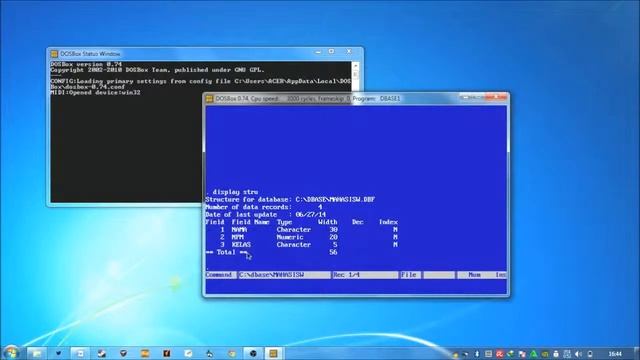Minimize the DOSBox Status Window
Viewport: 640px width, 360px height.
pos(318,52)
